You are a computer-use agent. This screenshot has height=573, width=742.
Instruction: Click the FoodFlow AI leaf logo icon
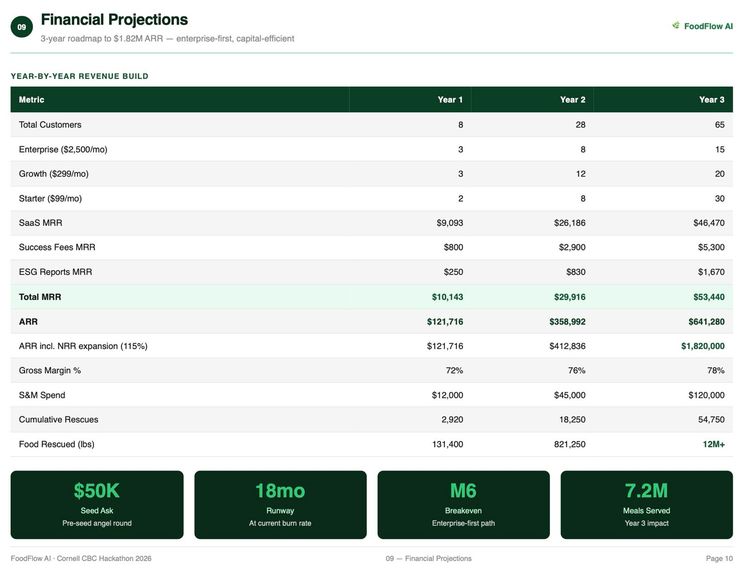coord(676,26)
